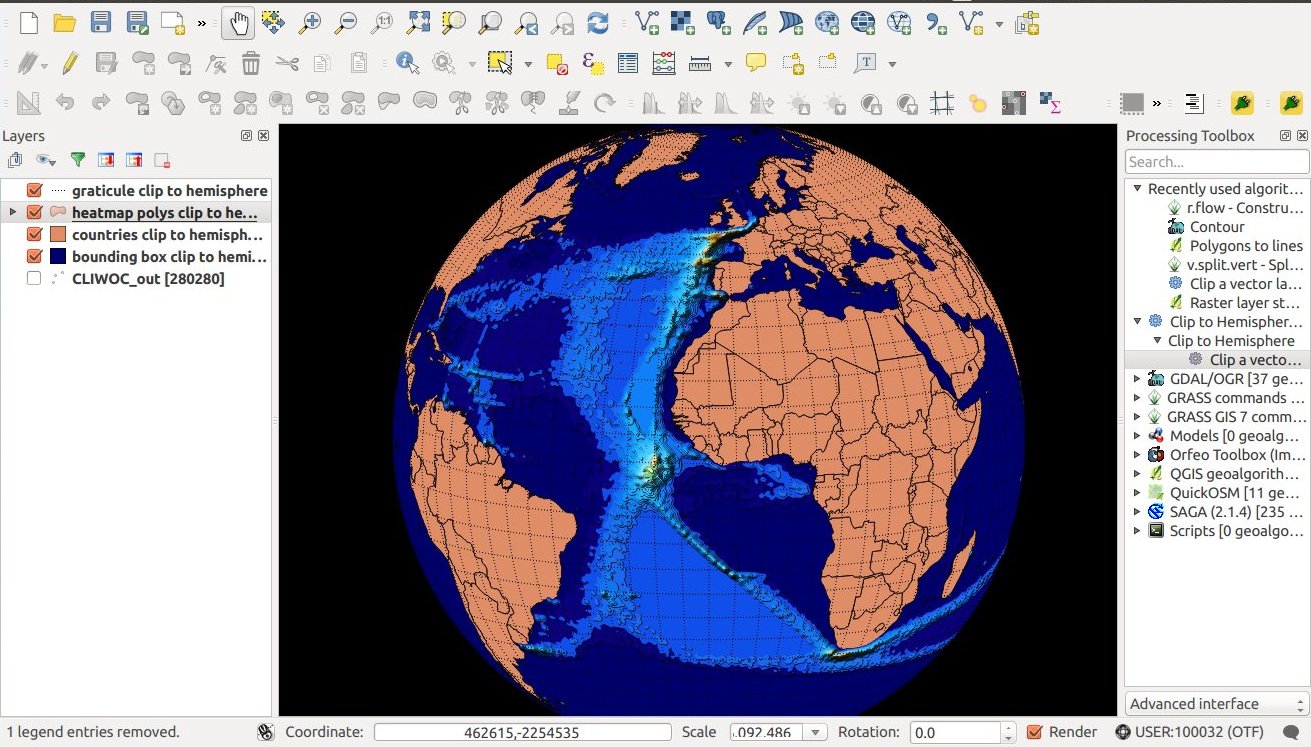Activate the Zoom In magnifier tool
This screenshot has width=1311, height=747.
(x=309, y=22)
